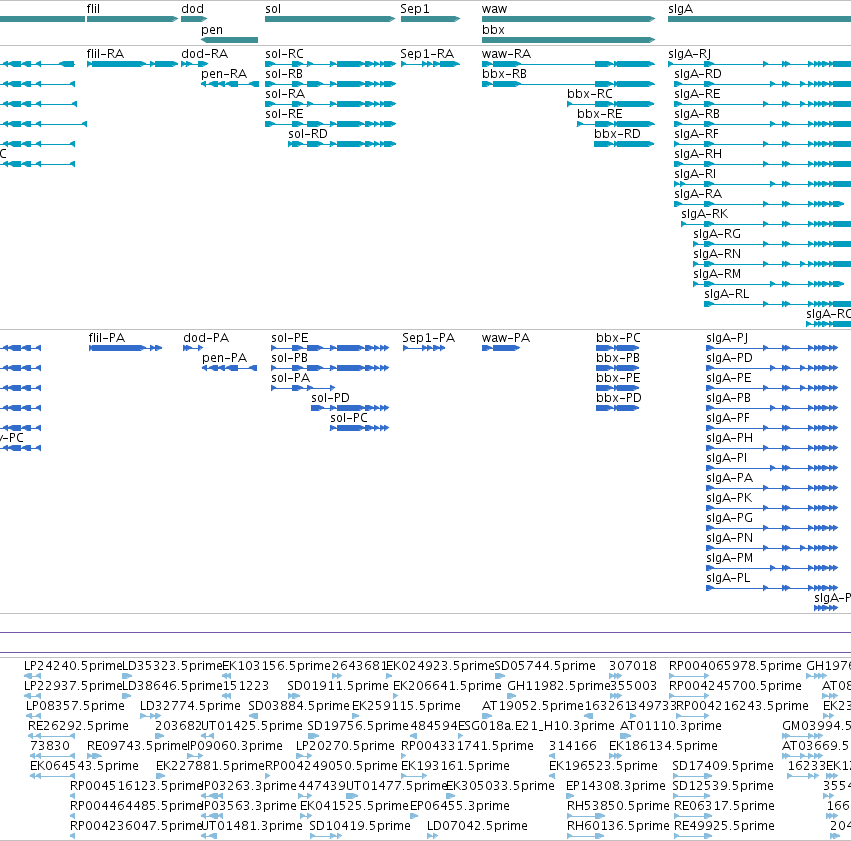Viewport: 851px width, 841px height.
Task: Click the slgA-RJ transcript label
Action: pos(689,54)
